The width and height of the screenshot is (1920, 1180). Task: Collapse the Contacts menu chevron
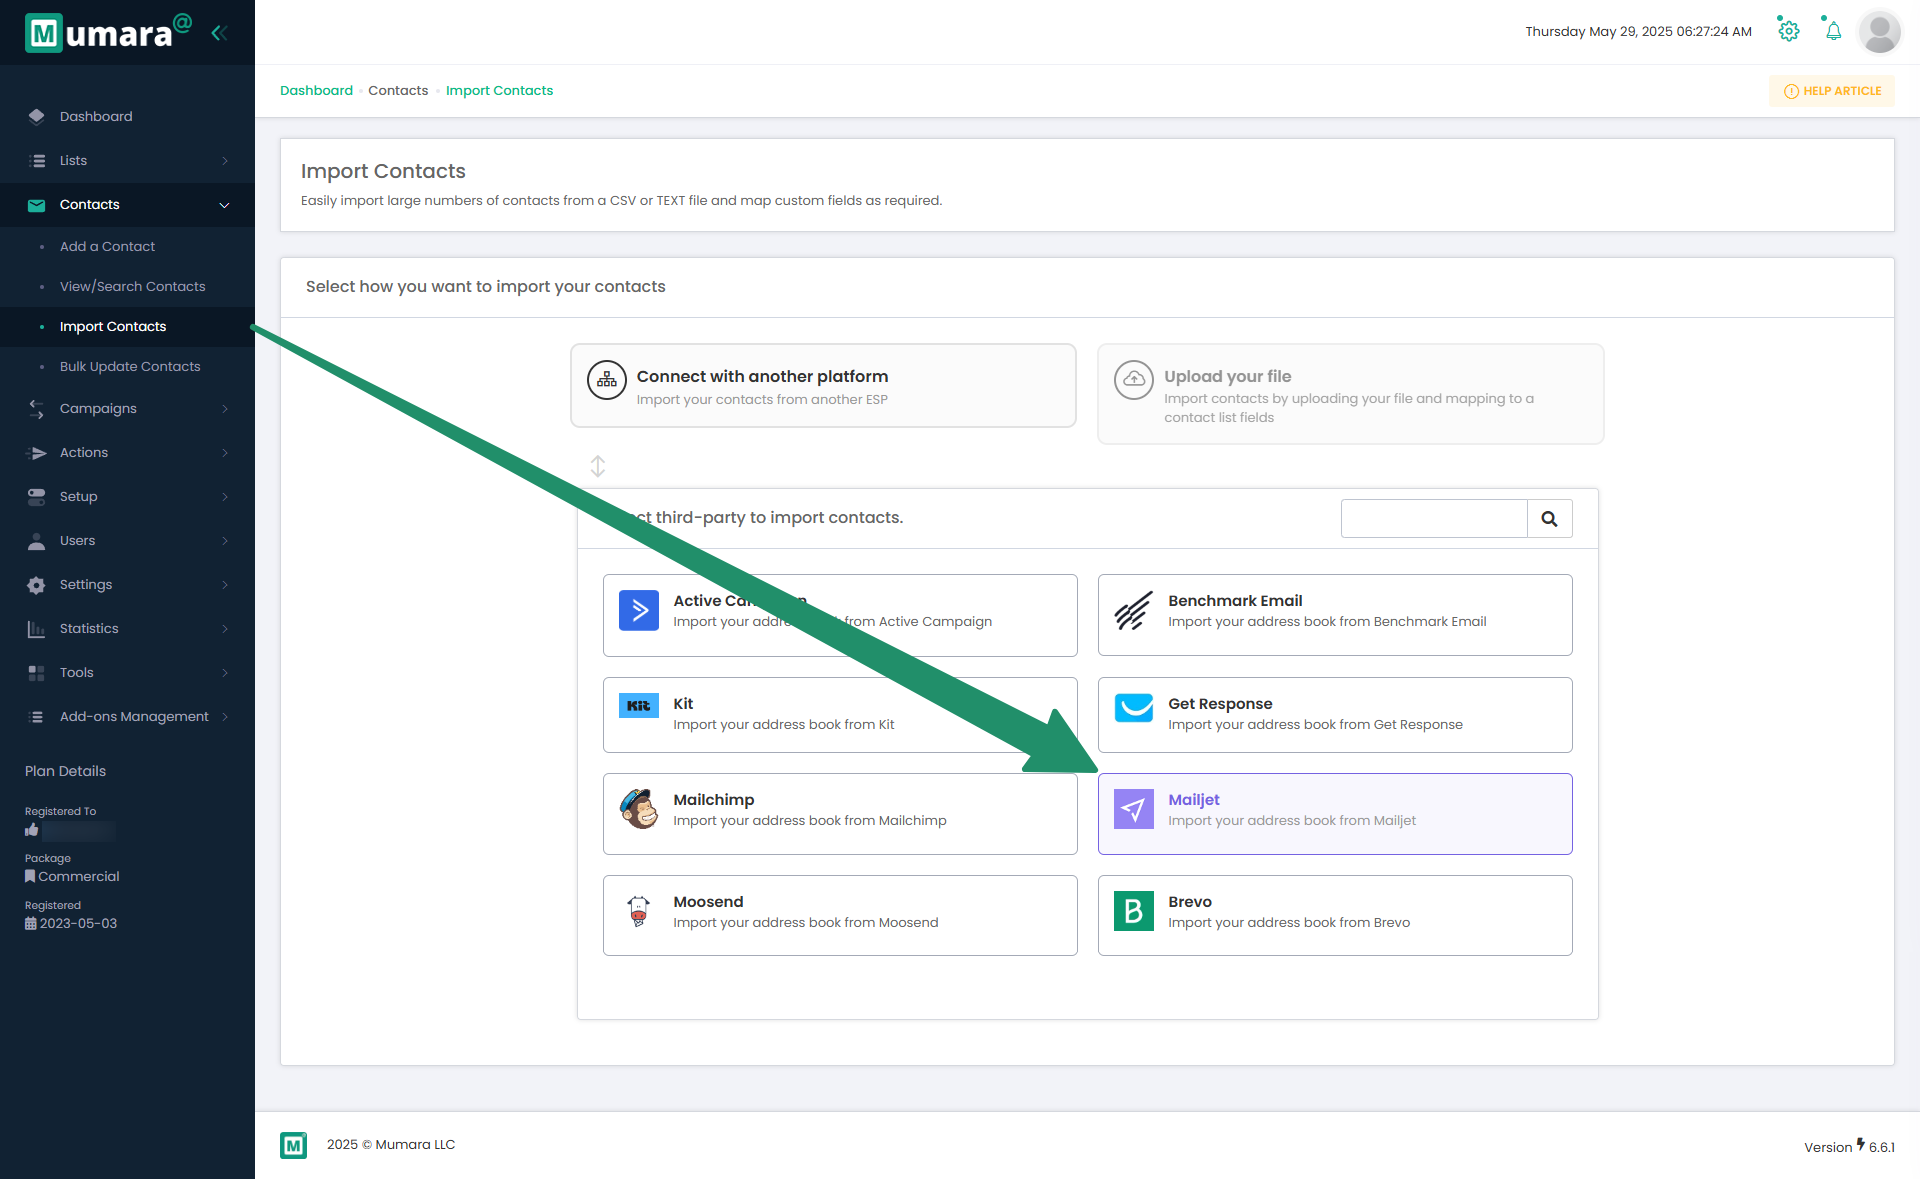coord(225,205)
